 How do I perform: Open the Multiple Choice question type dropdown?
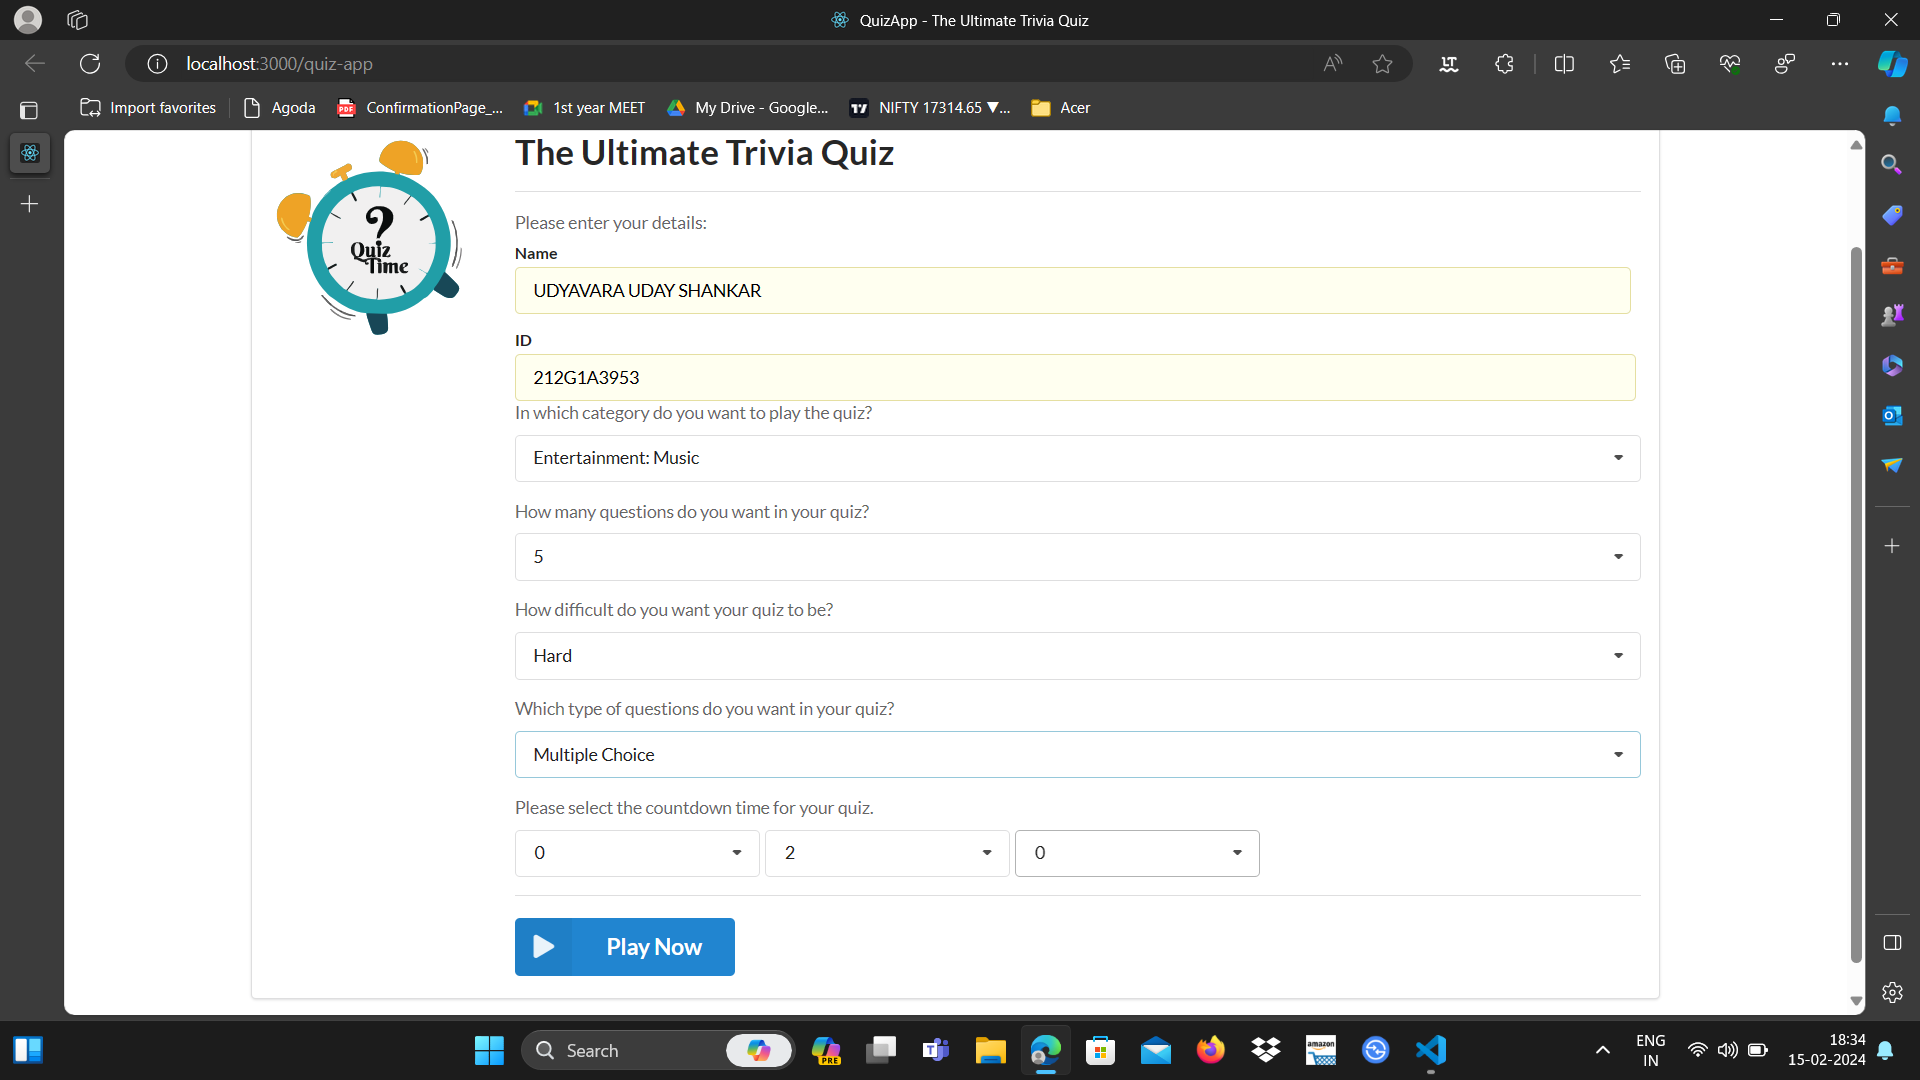(x=1077, y=755)
